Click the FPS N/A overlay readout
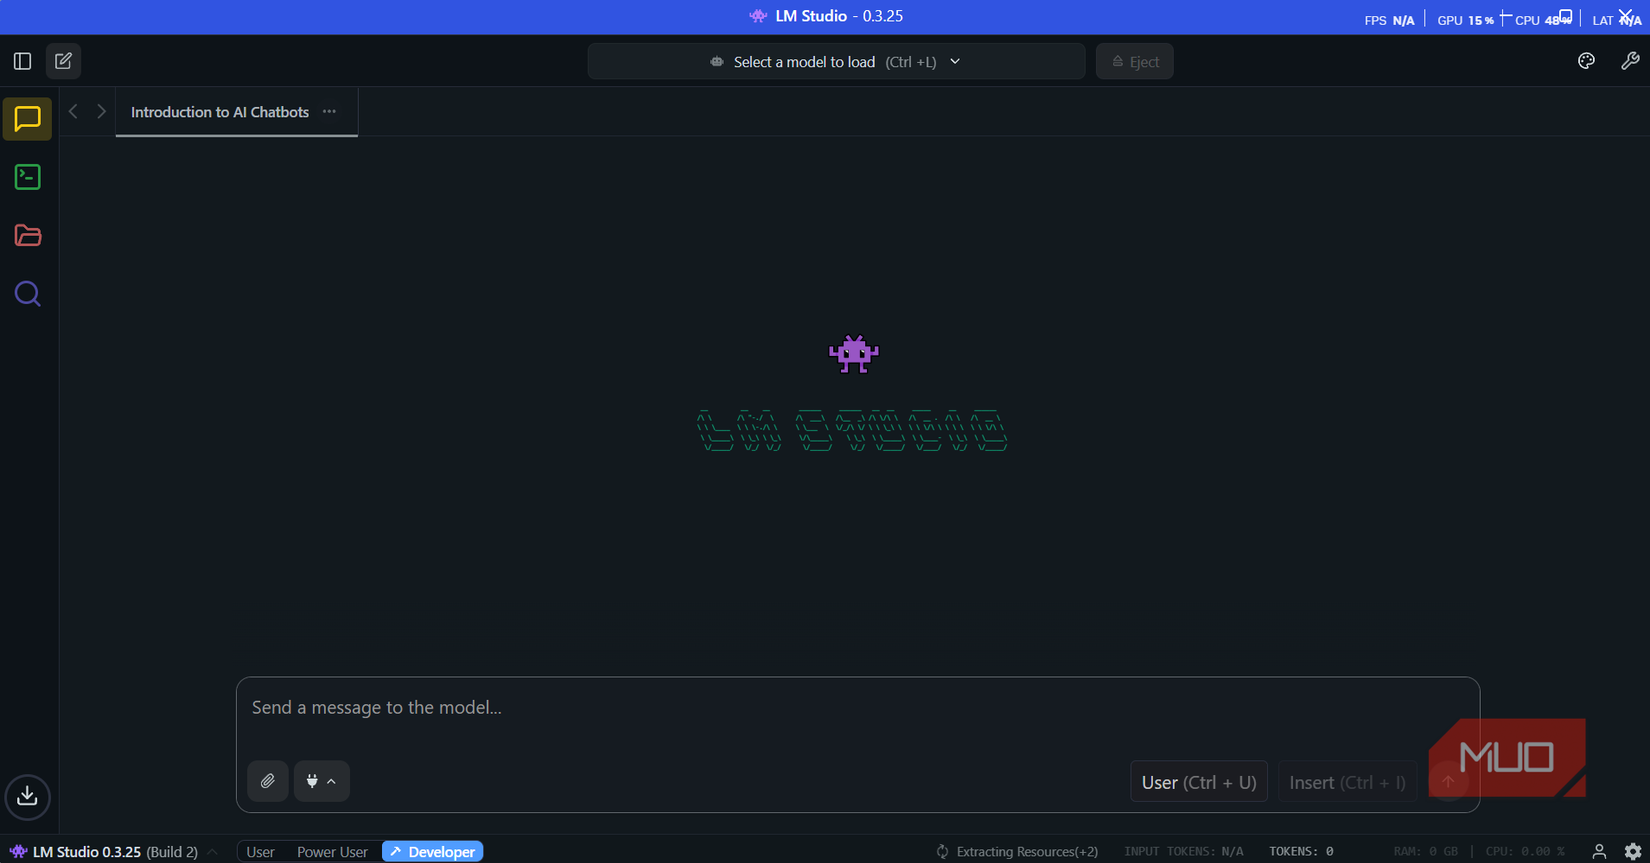Screen dimensions: 1650x863 click(x=1389, y=20)
